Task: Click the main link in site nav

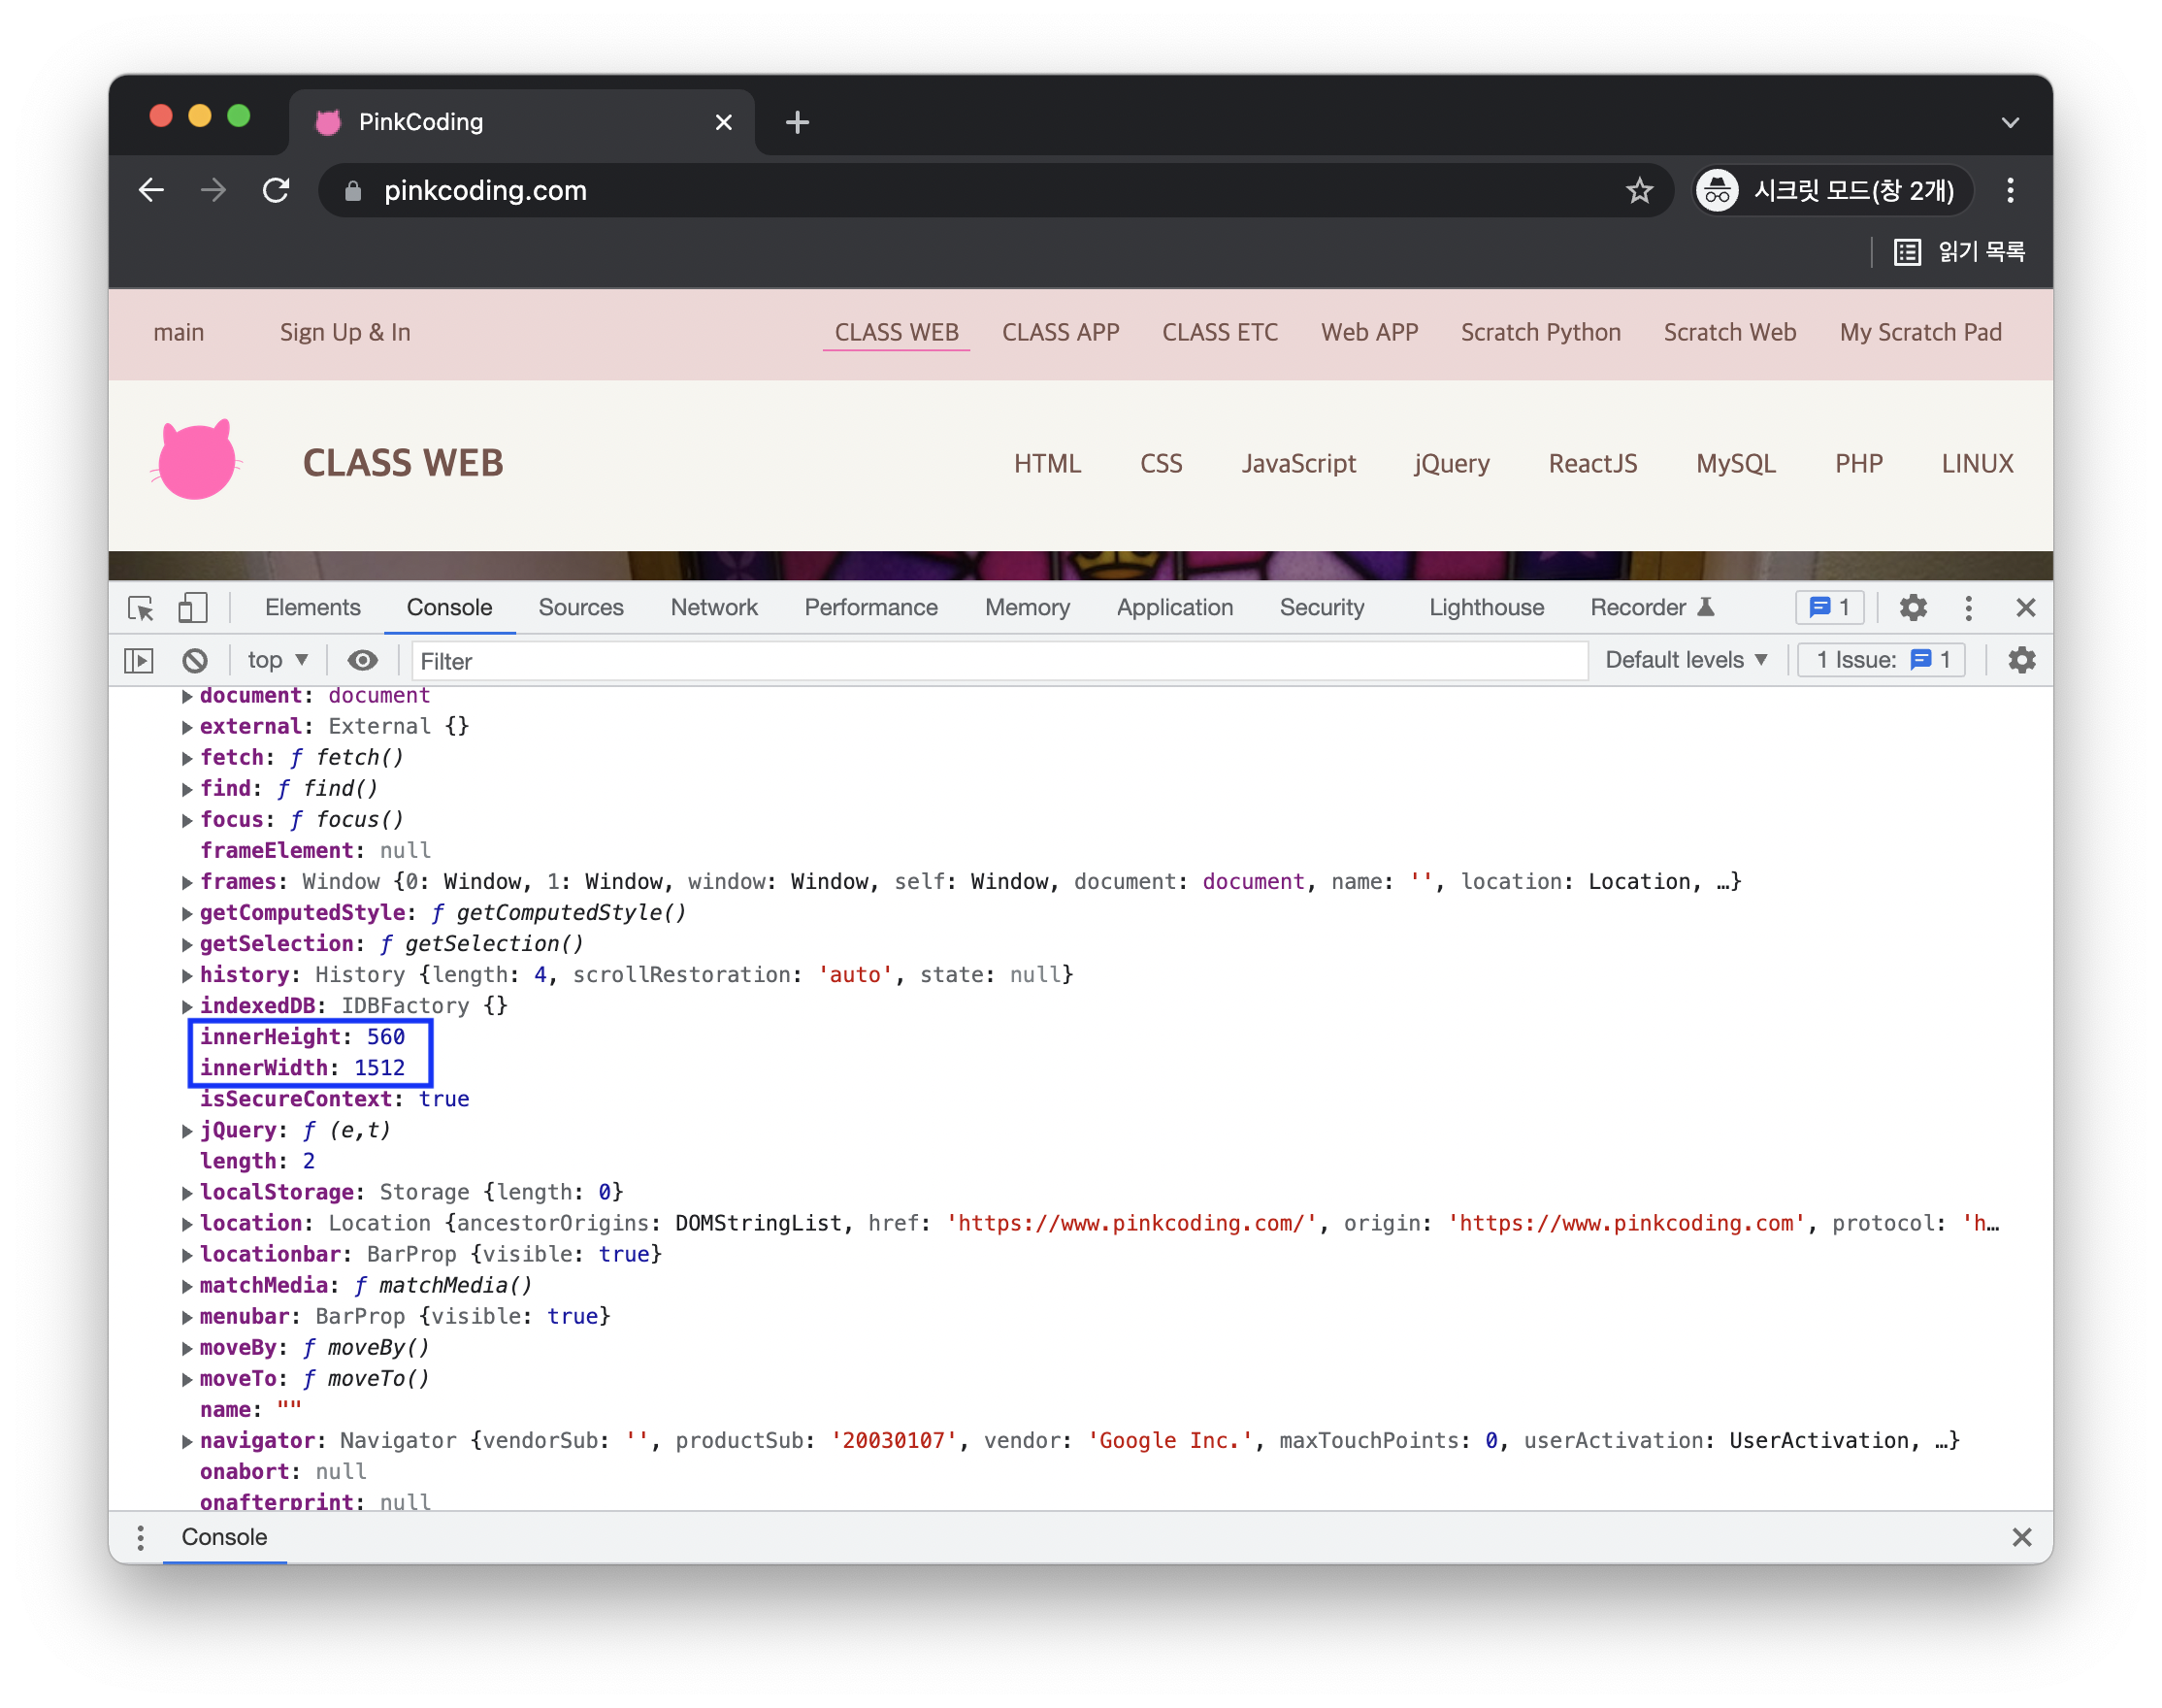Action: click(179, 332)
